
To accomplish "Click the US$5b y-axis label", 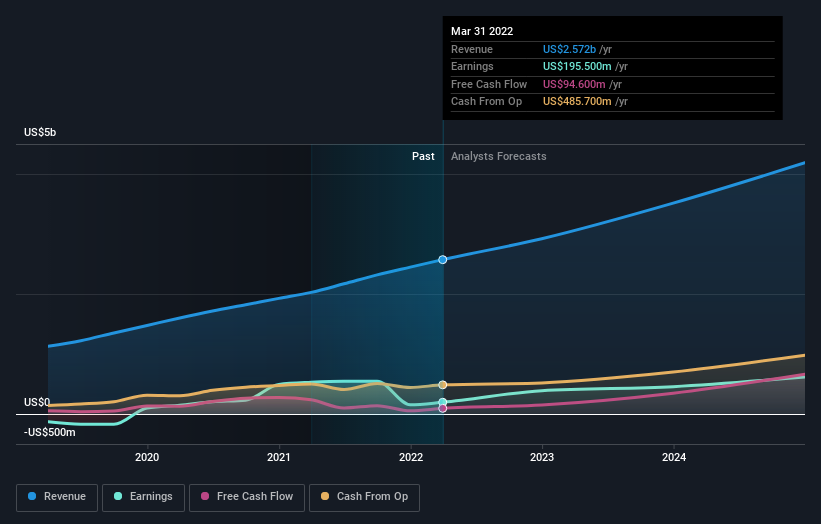I will [40, 132].
